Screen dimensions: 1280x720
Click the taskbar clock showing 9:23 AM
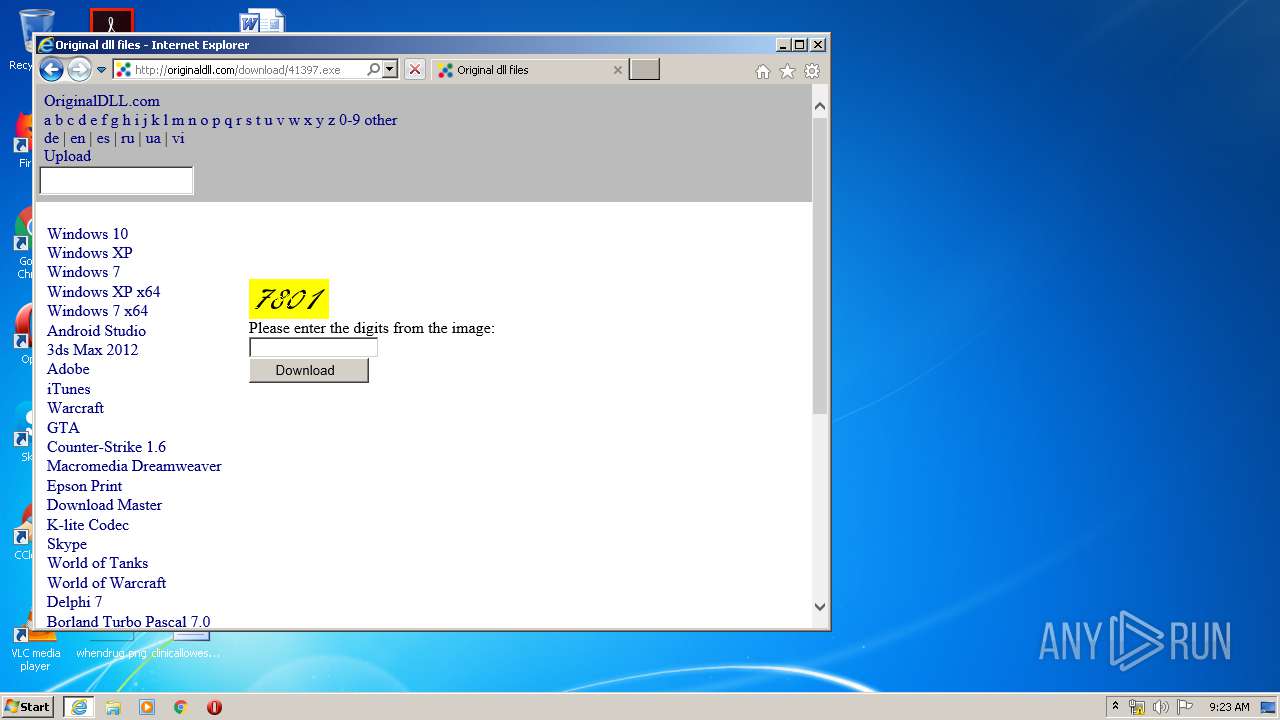click(1229, 707)
